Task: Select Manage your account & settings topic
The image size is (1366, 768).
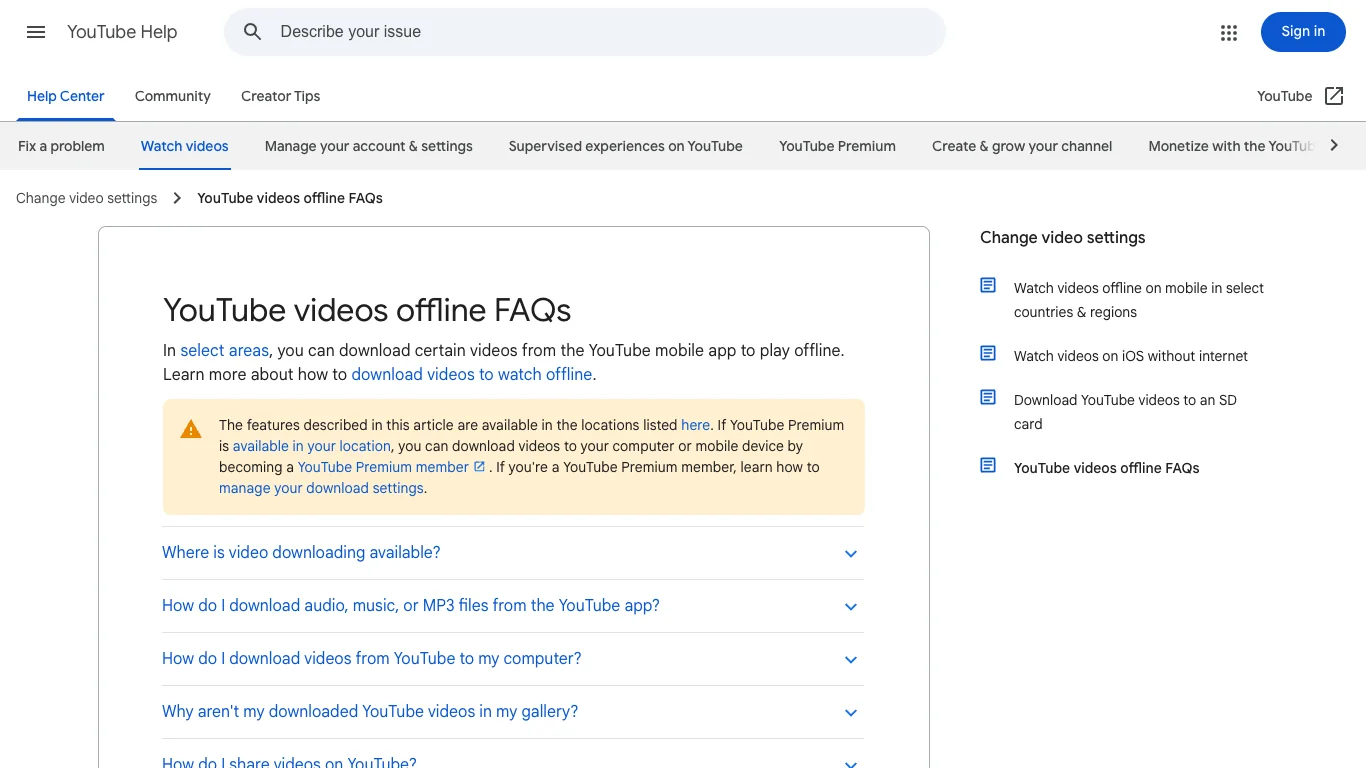Action: coord(369,146)
